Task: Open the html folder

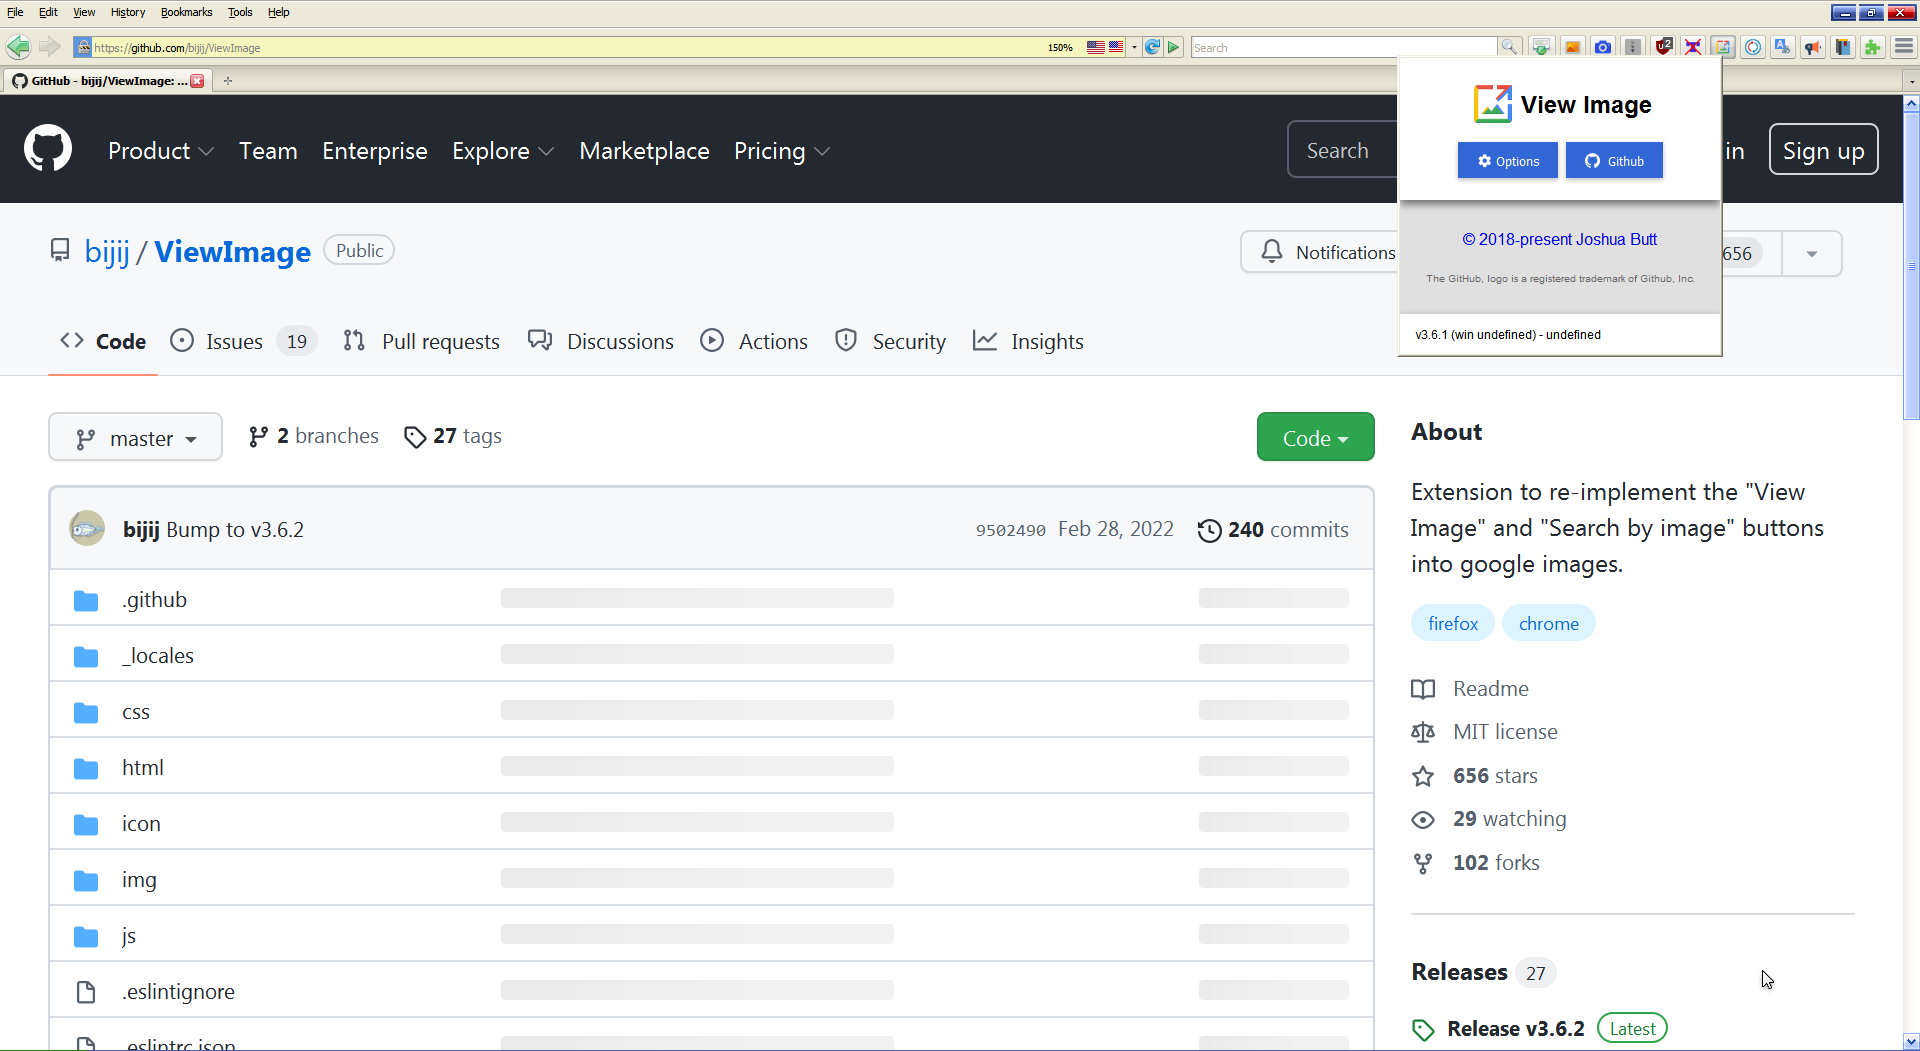Action: point(143,767)
